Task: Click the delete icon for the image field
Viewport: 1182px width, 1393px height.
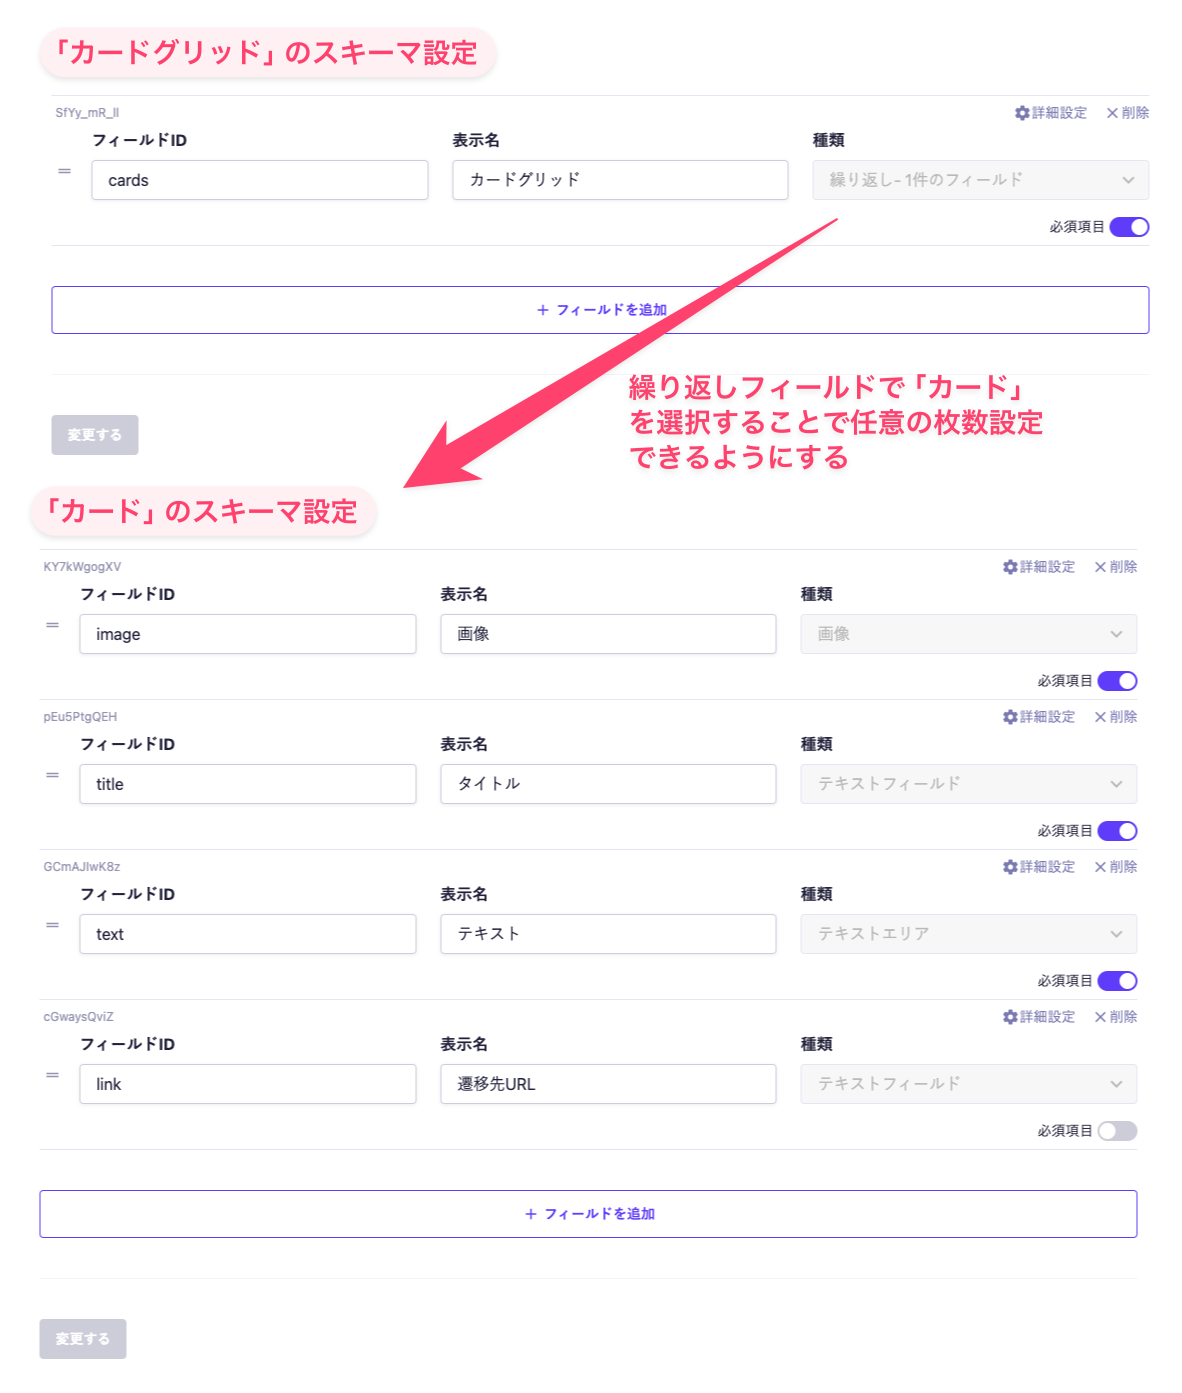Action: tap(1114, 566)
